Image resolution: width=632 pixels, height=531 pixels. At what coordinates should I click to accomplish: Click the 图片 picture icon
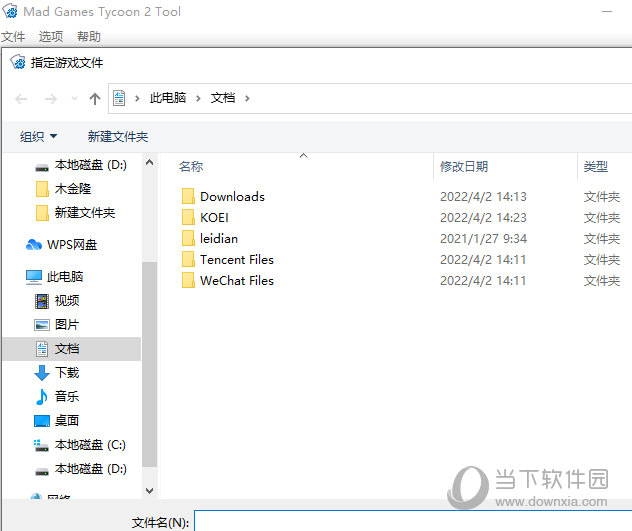tap(42, 325)
